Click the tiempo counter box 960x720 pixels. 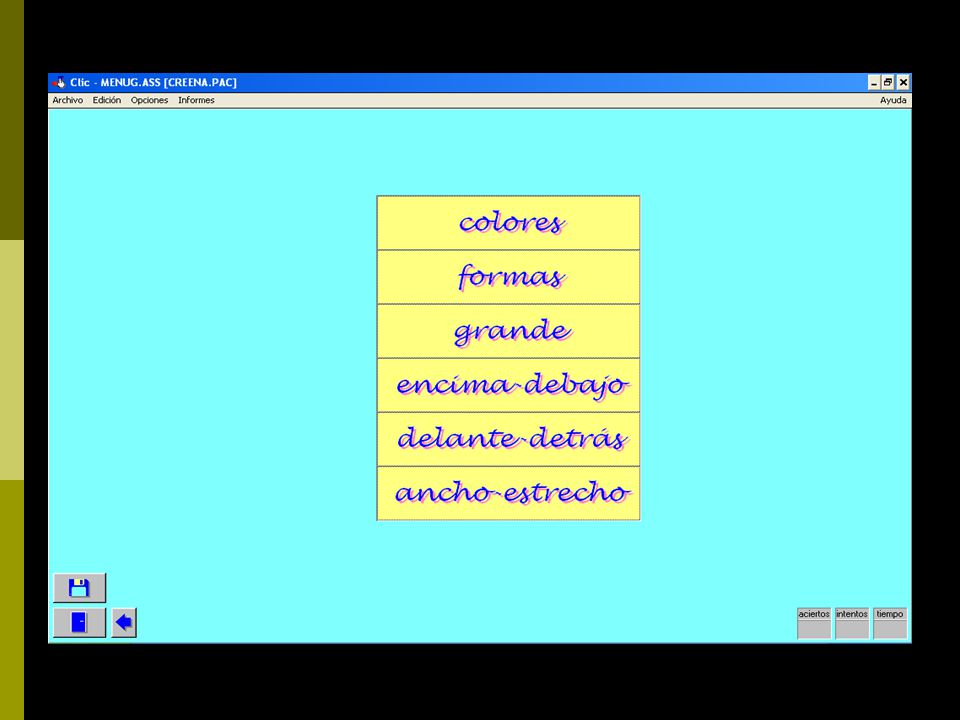[x=890, y=623]
